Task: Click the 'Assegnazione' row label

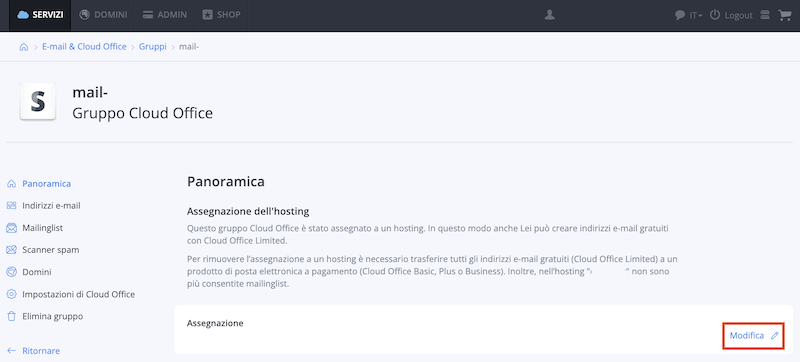Action: (215, 323)
